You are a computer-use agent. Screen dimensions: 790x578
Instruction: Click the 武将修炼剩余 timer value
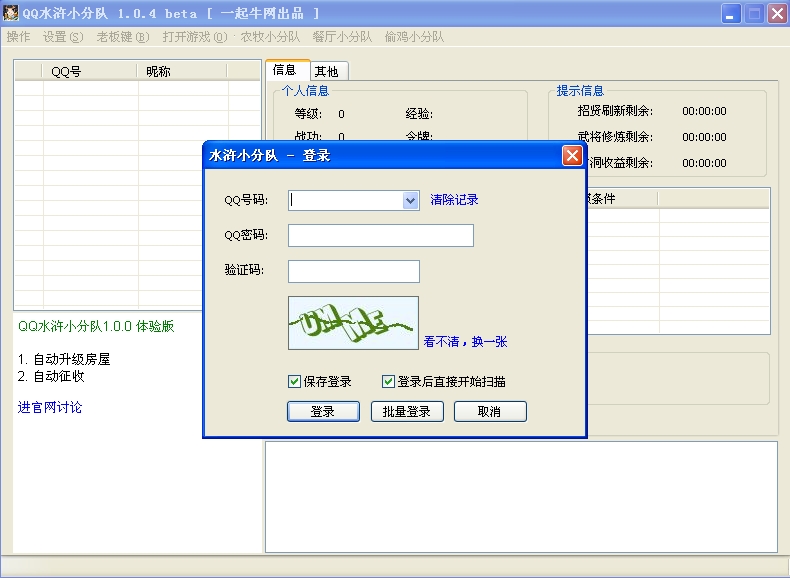click(x=704, y=137)
